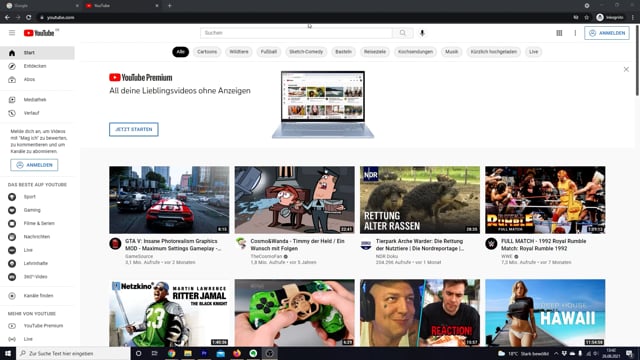This screenshot has width=640, height=360.
Task: Bookmark this page with the star
Action: click(x=587, y=17)
